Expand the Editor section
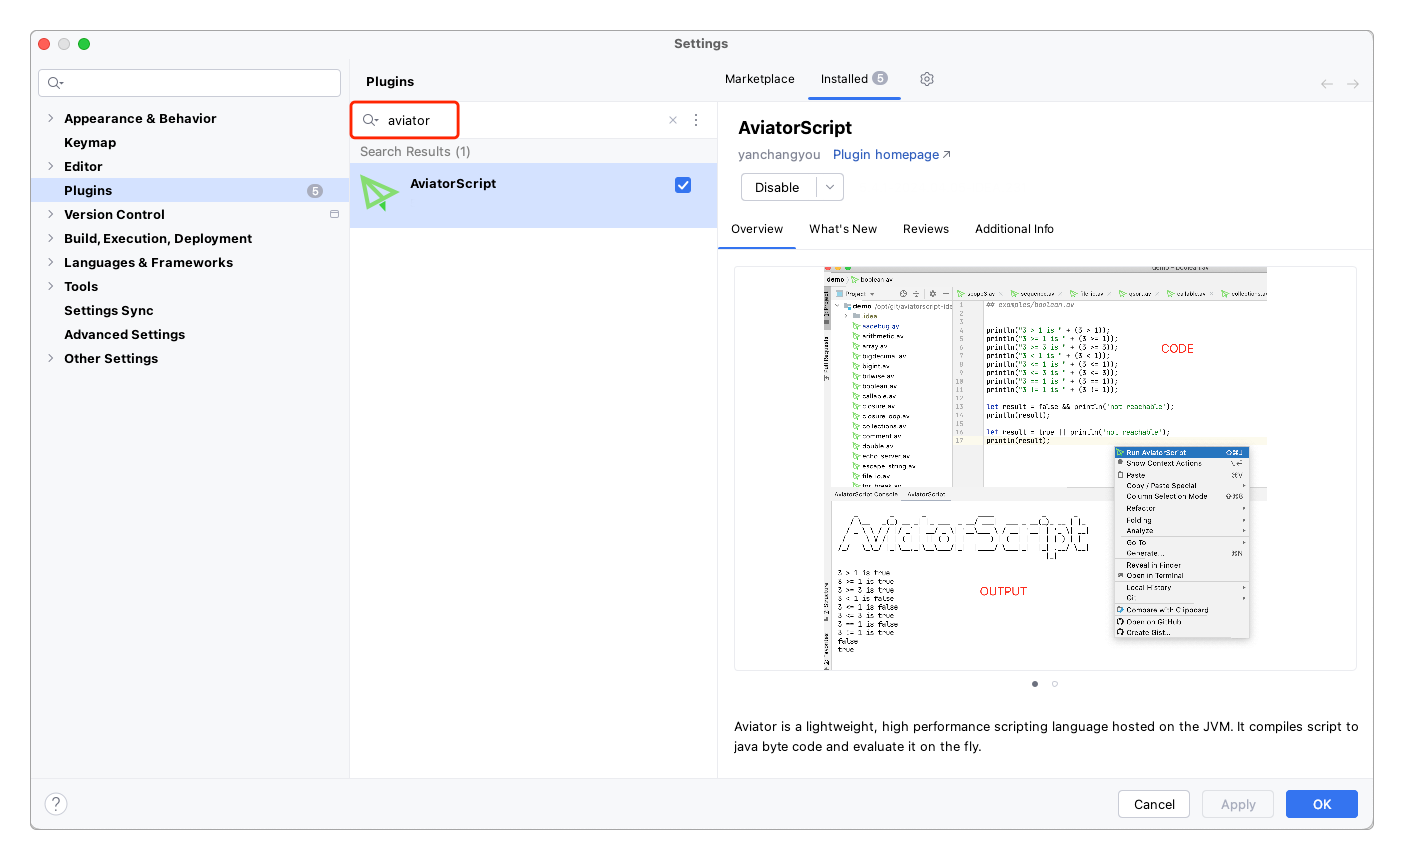 coord(51,166)
